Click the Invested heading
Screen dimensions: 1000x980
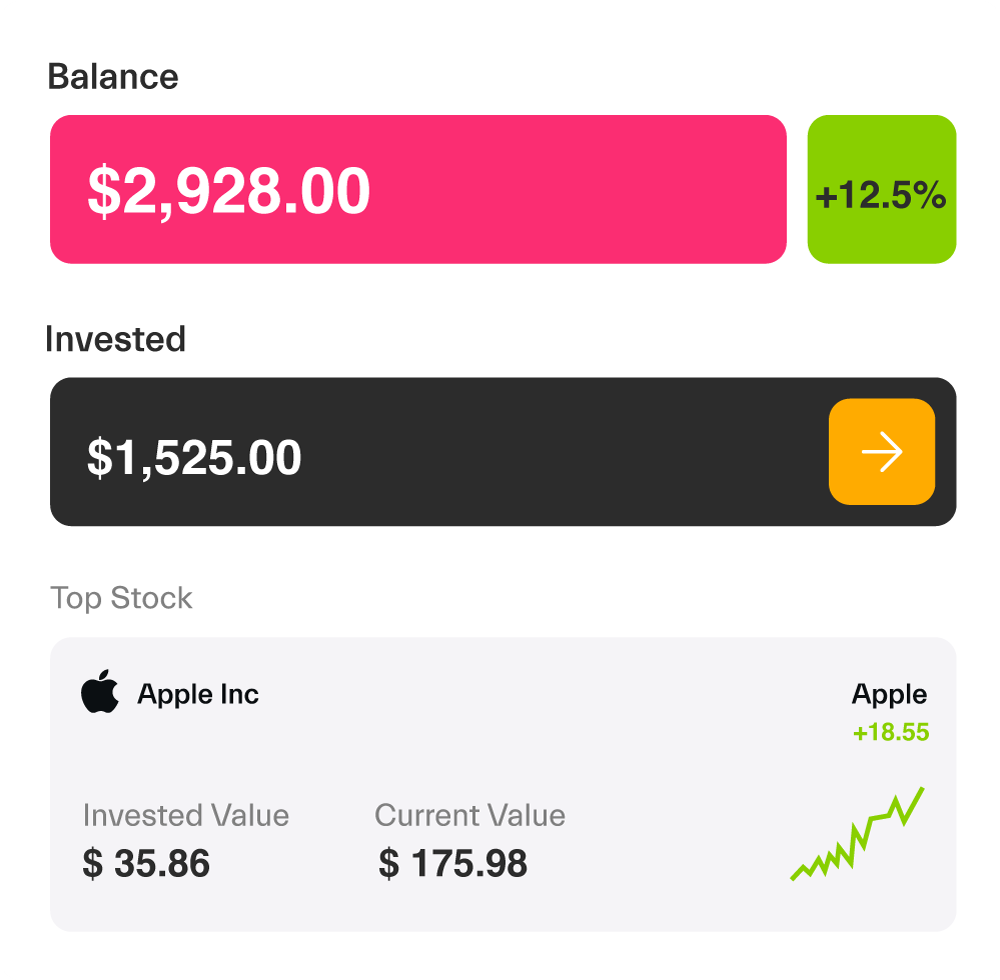(x=116, y=340)
